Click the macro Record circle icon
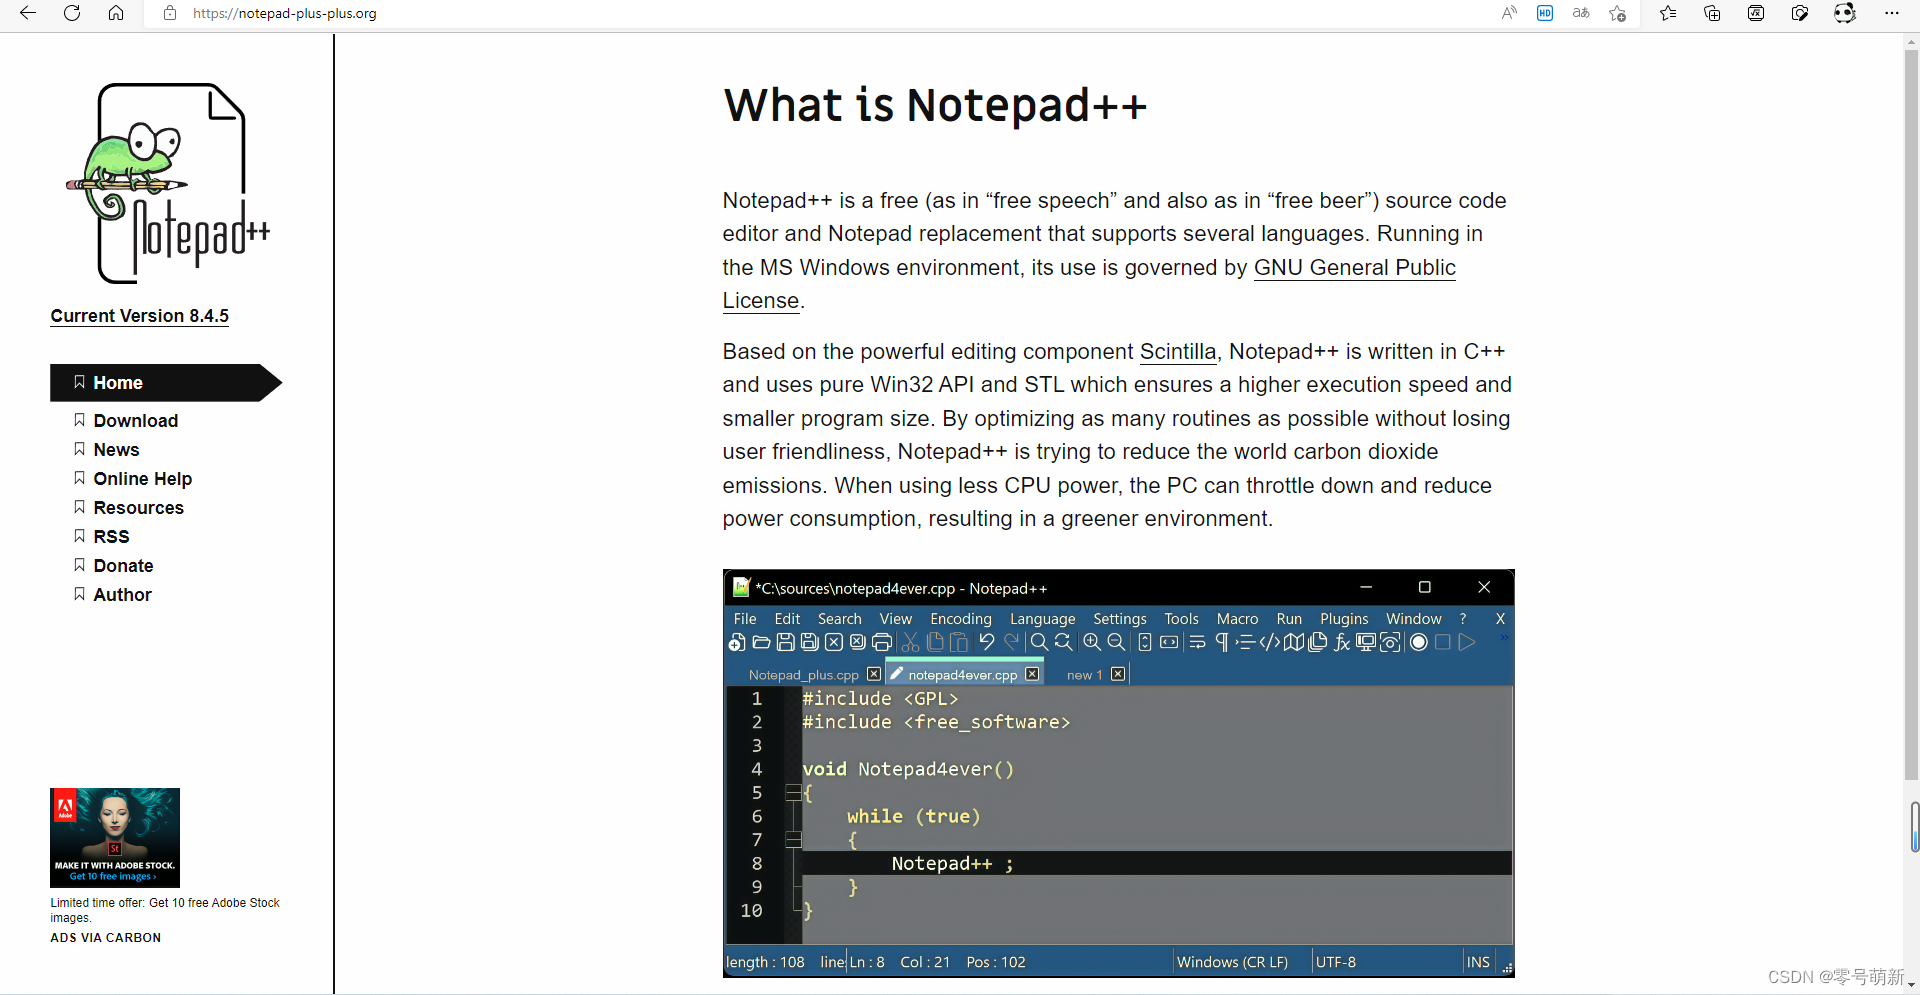The image size is (1920, 995). pos(1418,642)
